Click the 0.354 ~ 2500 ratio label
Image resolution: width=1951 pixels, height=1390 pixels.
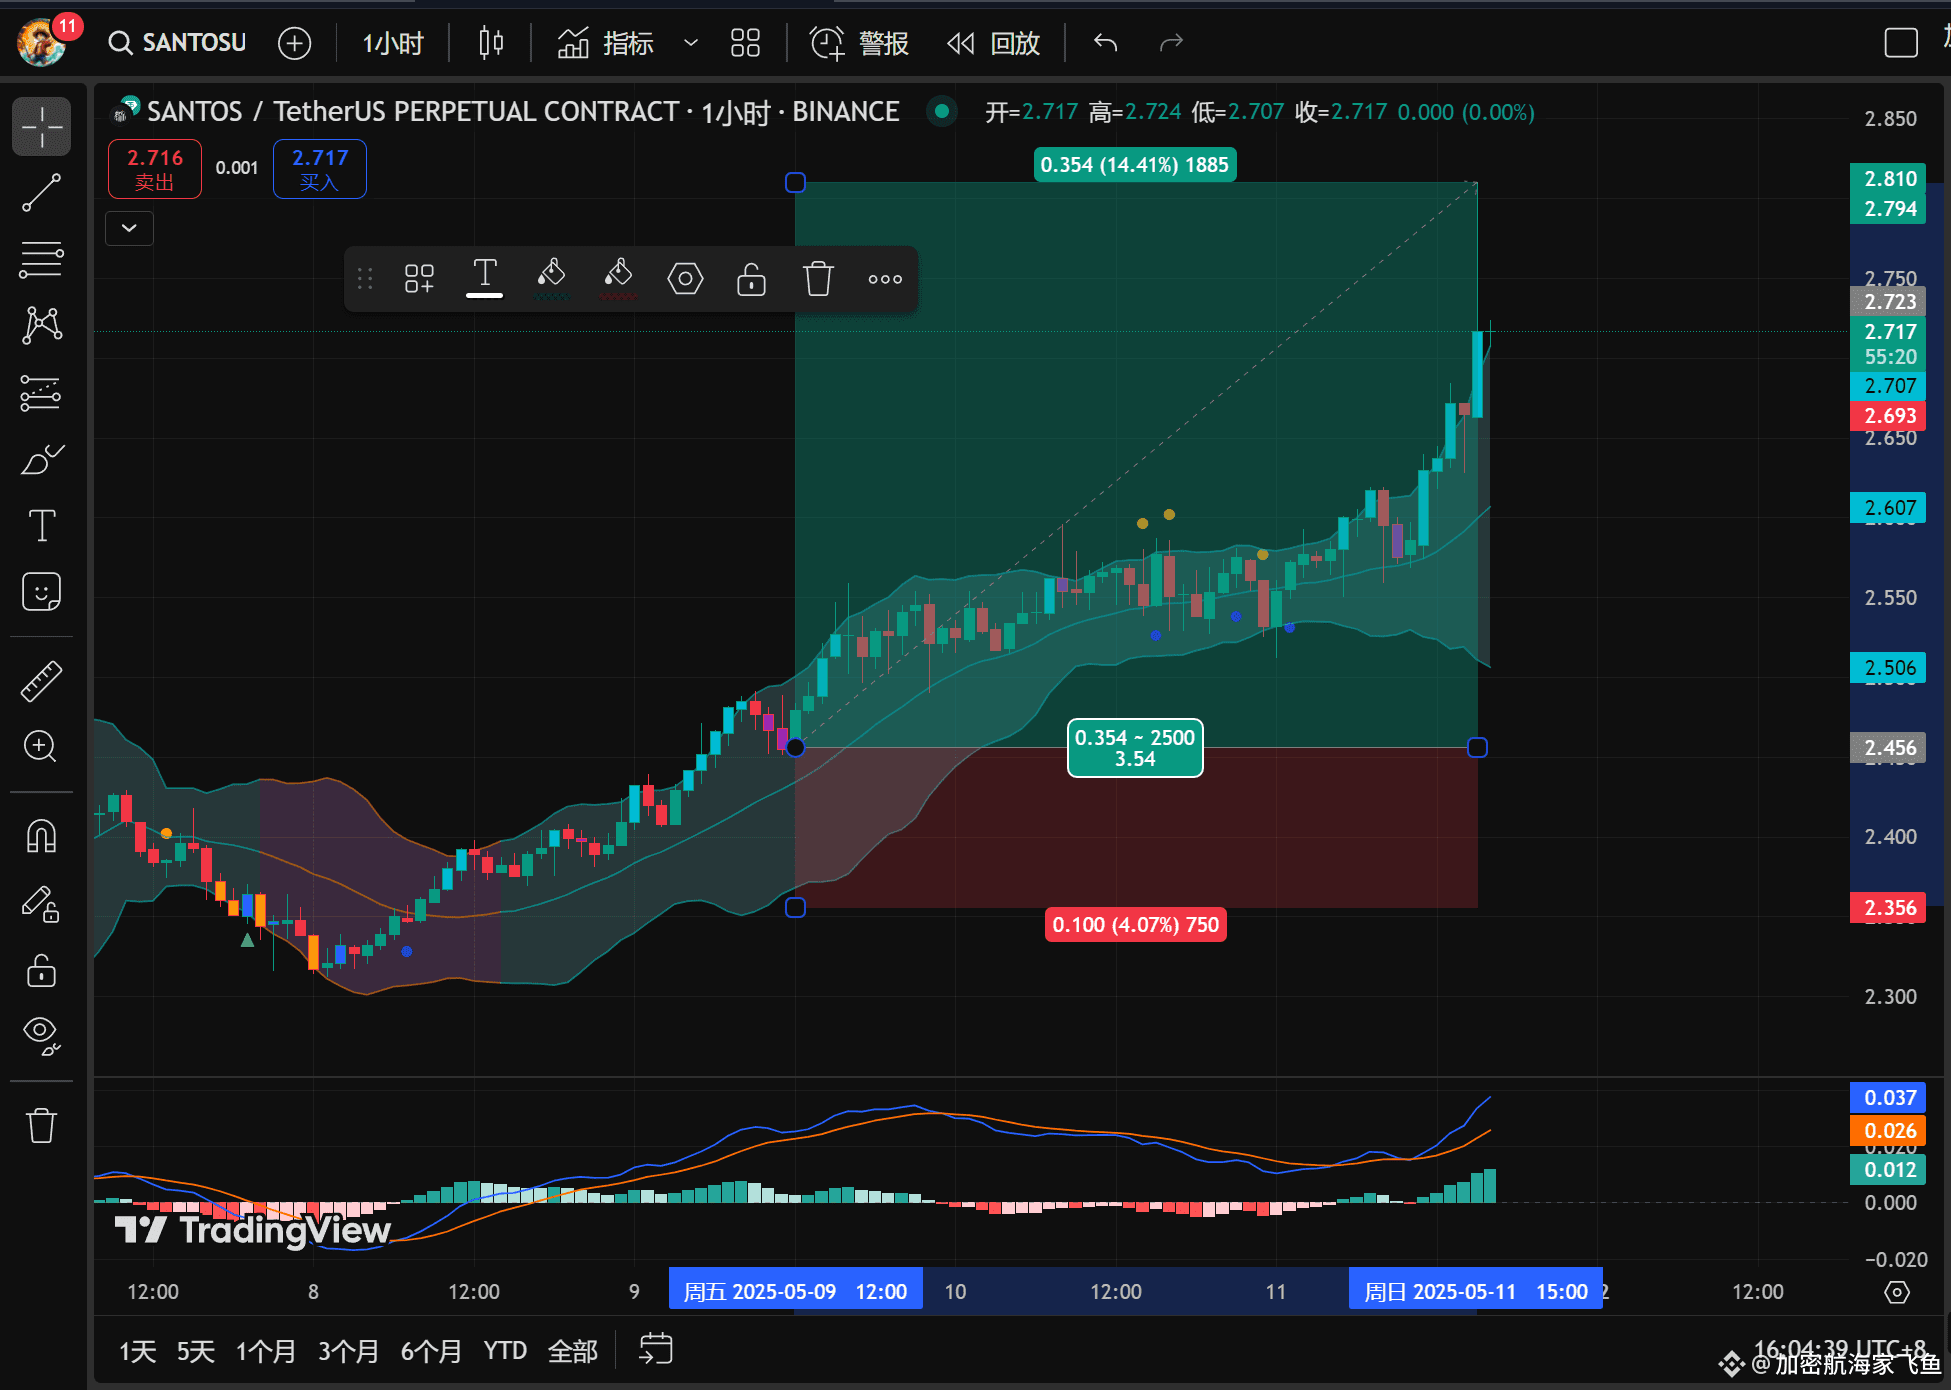pos(1135,748)
